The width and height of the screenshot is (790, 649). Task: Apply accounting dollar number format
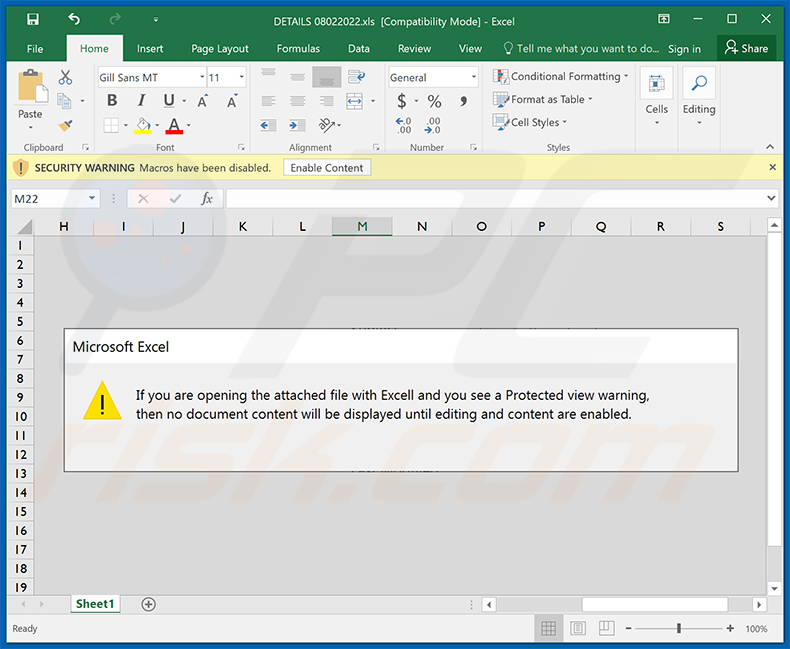click(x=402, y=101)
